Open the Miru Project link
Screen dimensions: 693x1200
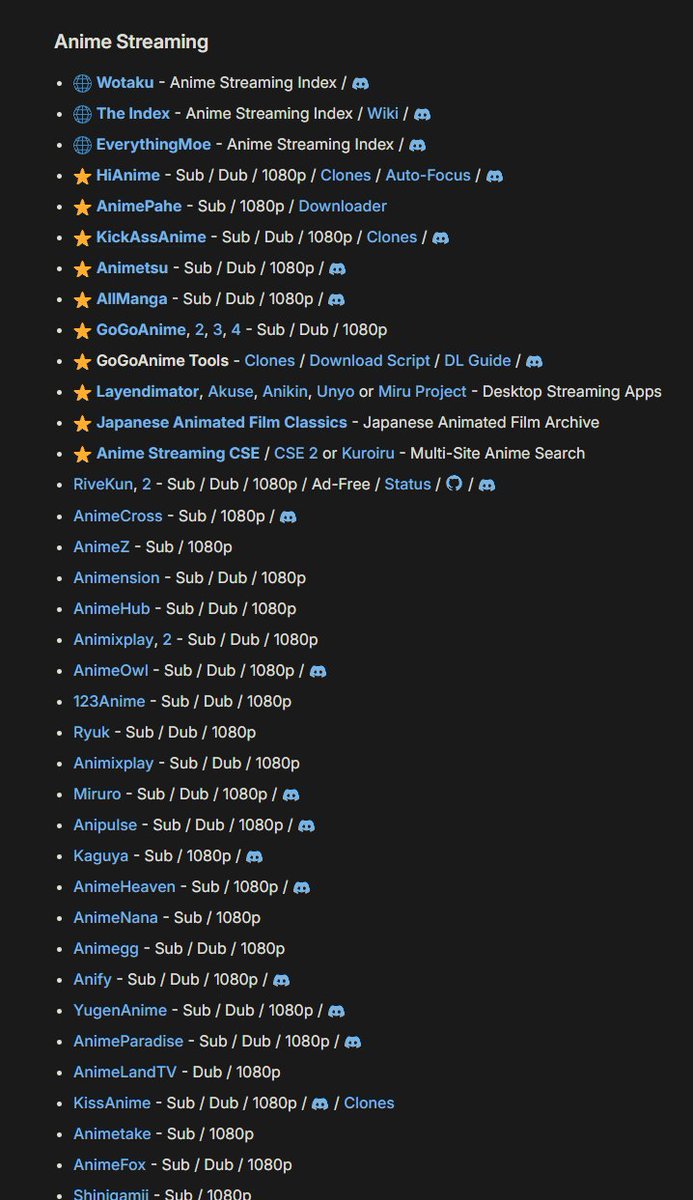(x=423, y=391)
